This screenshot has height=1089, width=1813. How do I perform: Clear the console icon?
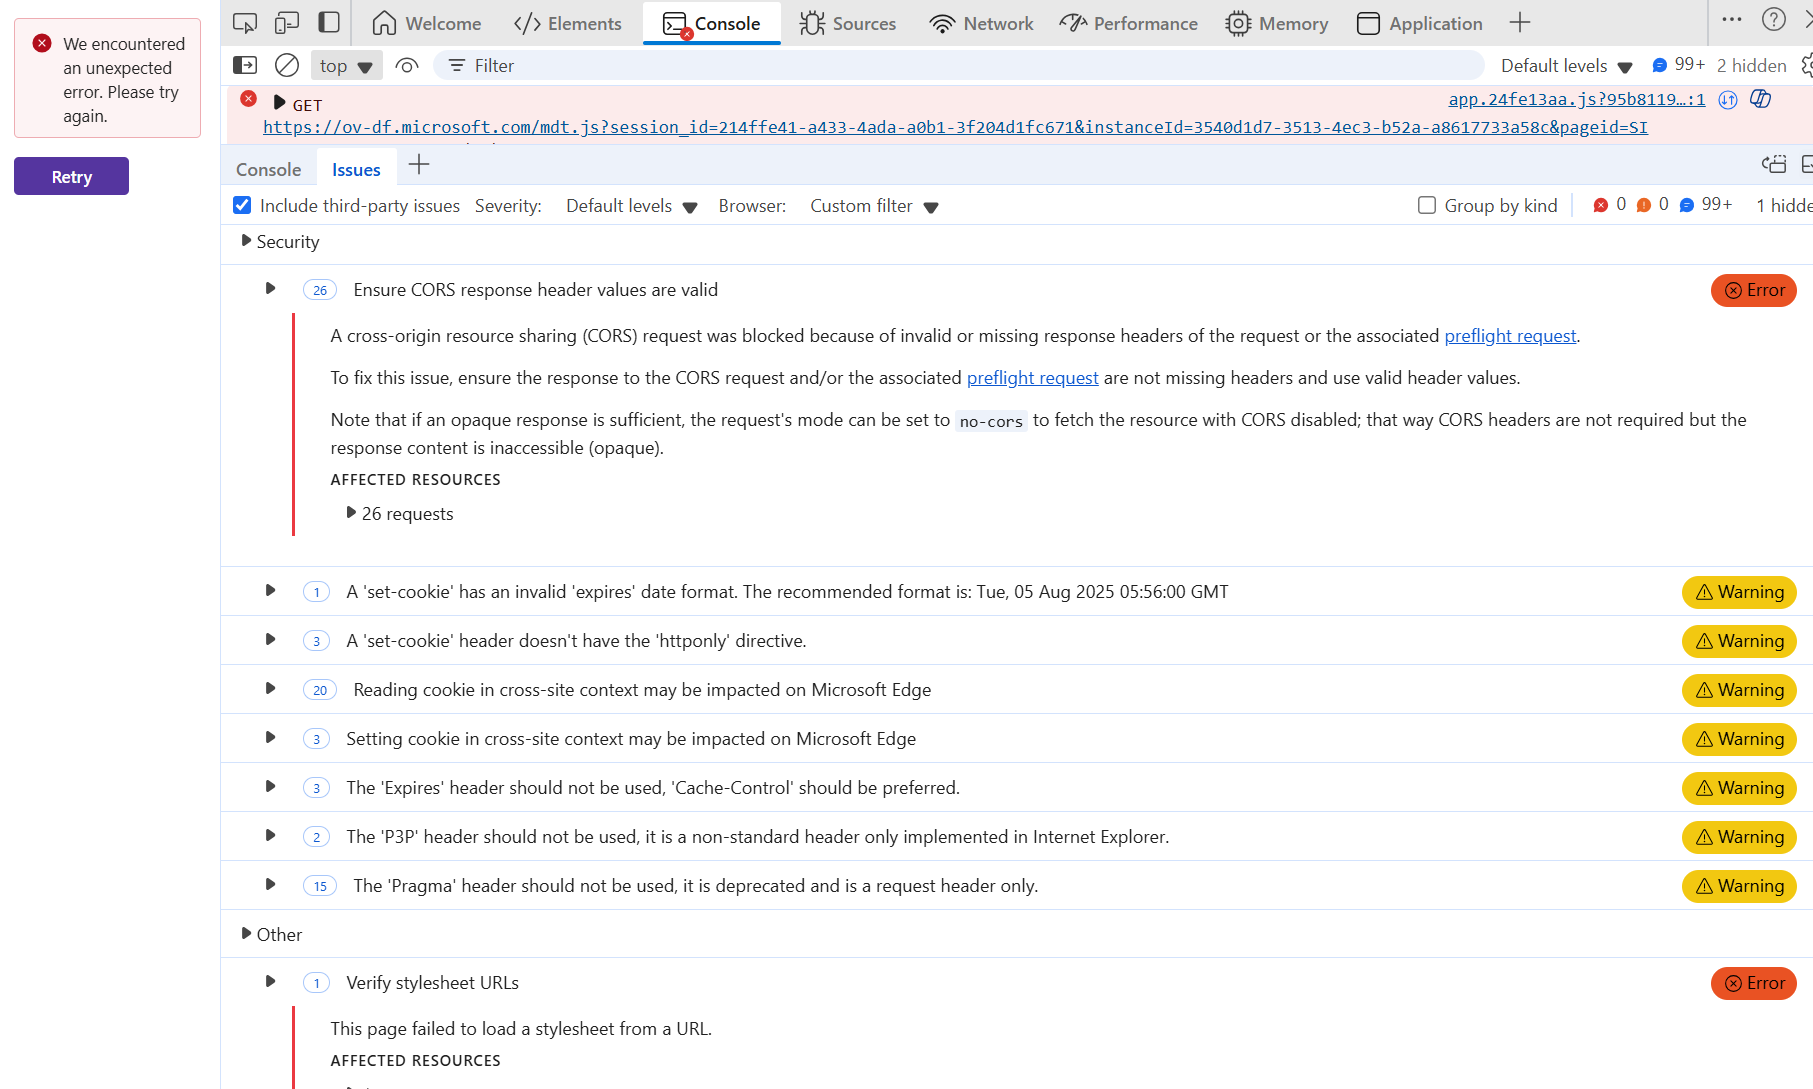[x=287, y=65]
